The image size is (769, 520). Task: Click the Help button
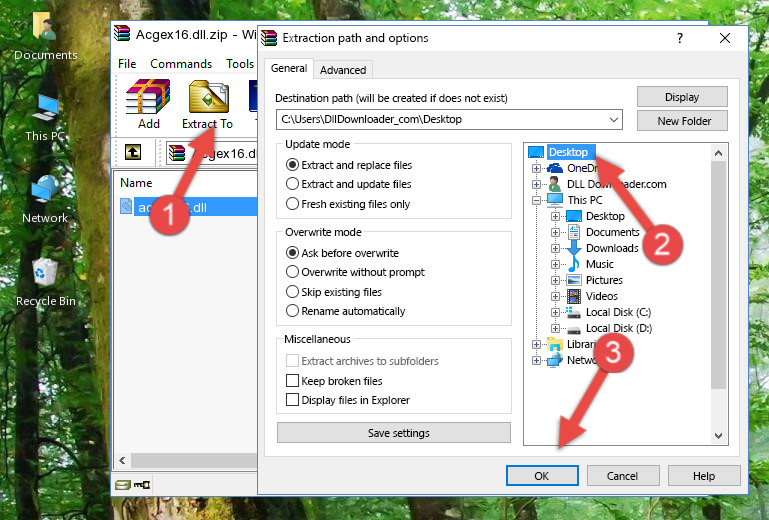(x=704, y=476)
